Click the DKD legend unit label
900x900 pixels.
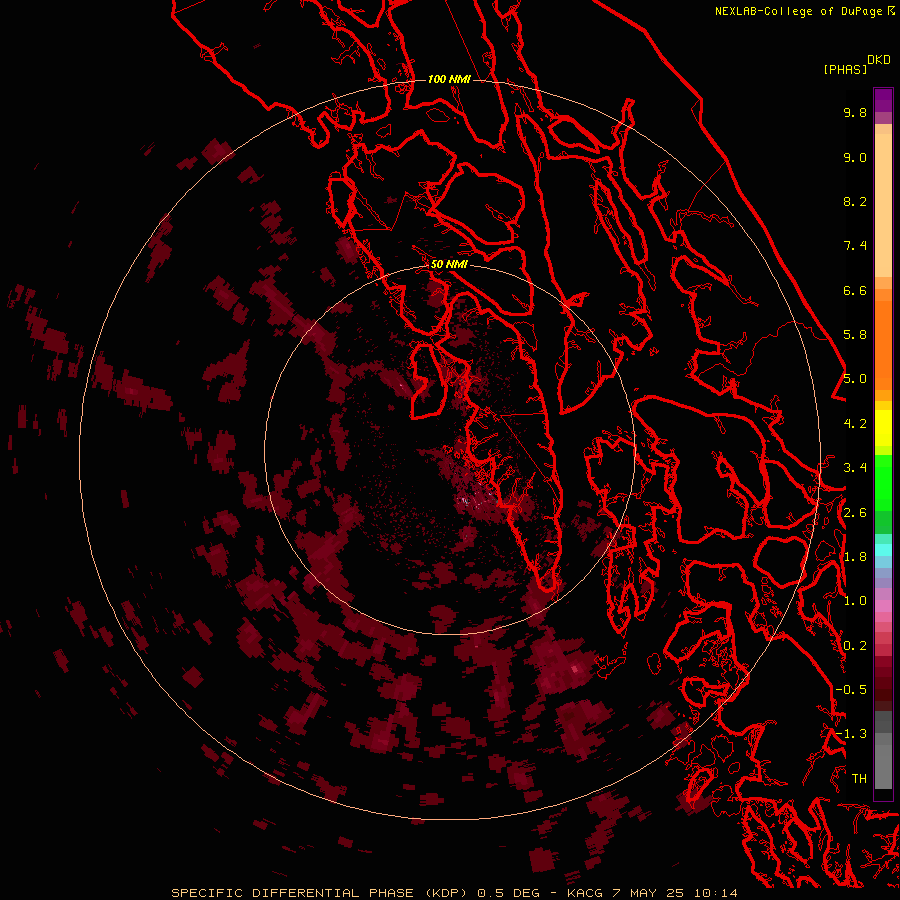click(x=878, y=60)
